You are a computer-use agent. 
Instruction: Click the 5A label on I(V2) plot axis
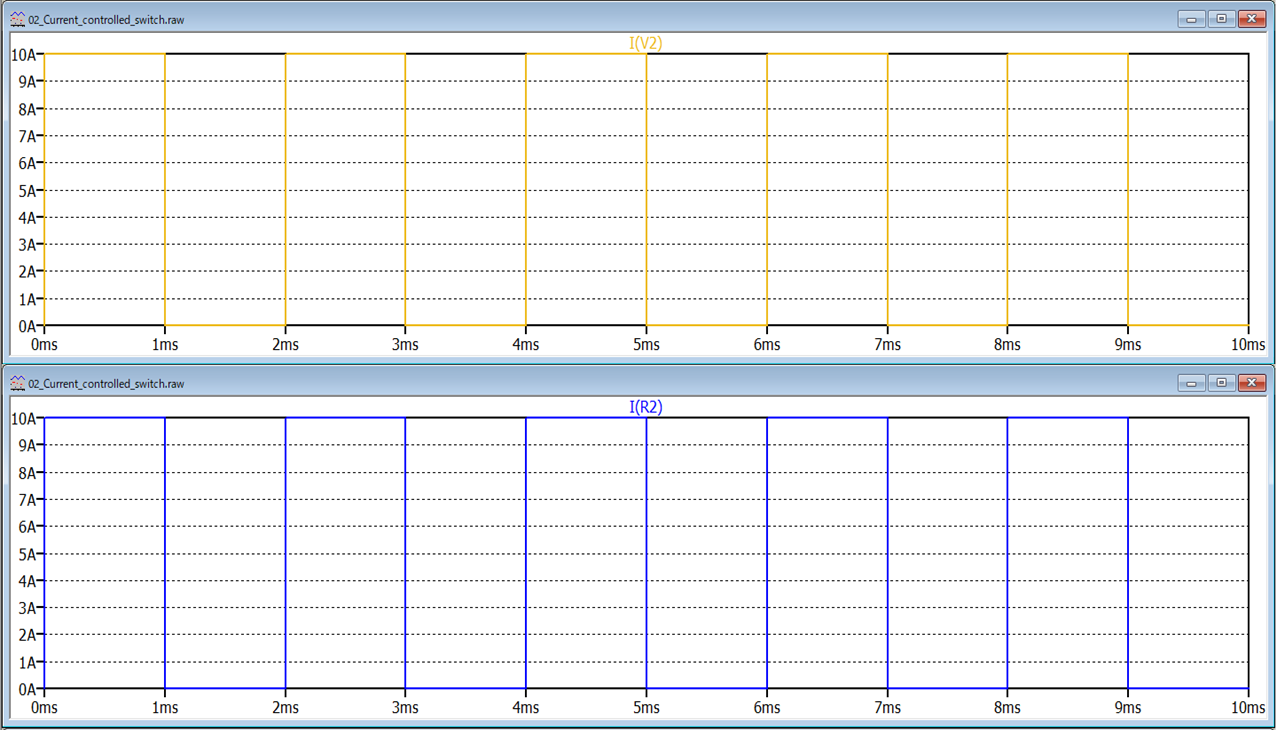29,190
